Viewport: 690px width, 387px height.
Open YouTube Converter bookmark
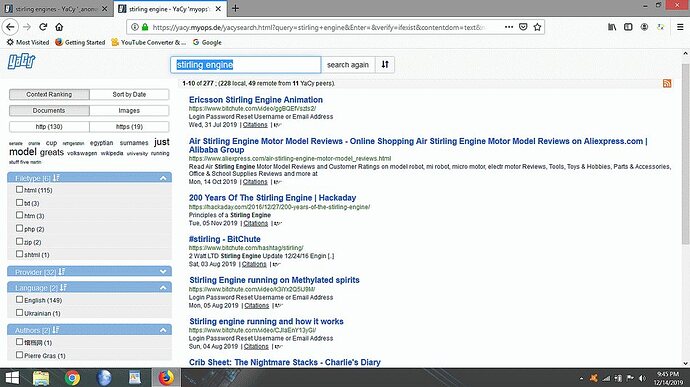point(149,42)
